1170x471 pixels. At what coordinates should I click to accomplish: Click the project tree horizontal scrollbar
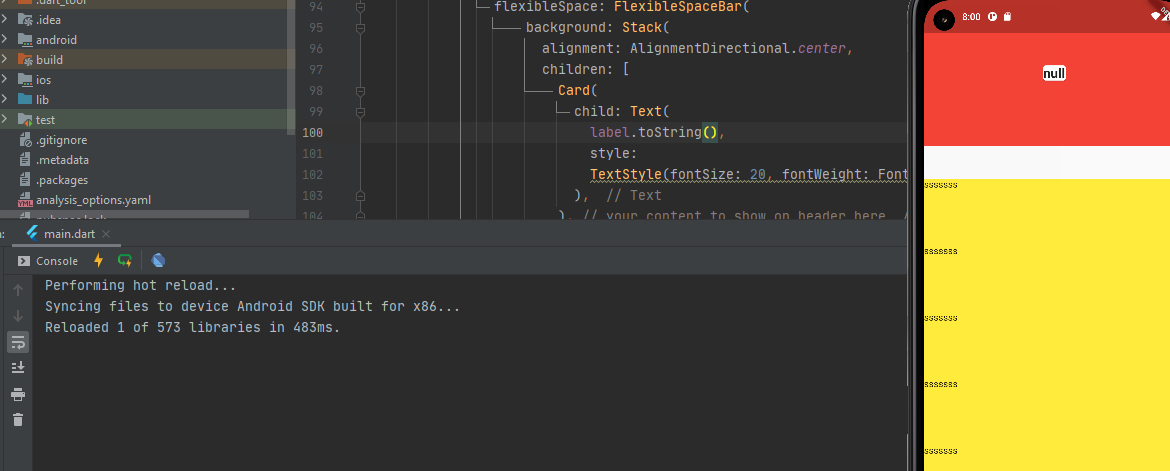click(x=125, y=214)
